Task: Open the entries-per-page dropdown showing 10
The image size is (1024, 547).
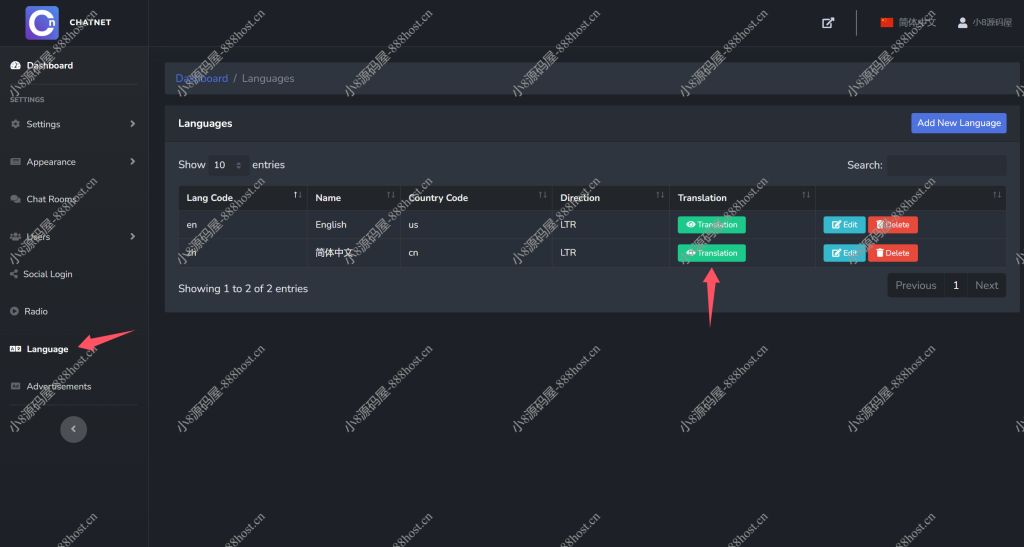Action: point(228,165)
